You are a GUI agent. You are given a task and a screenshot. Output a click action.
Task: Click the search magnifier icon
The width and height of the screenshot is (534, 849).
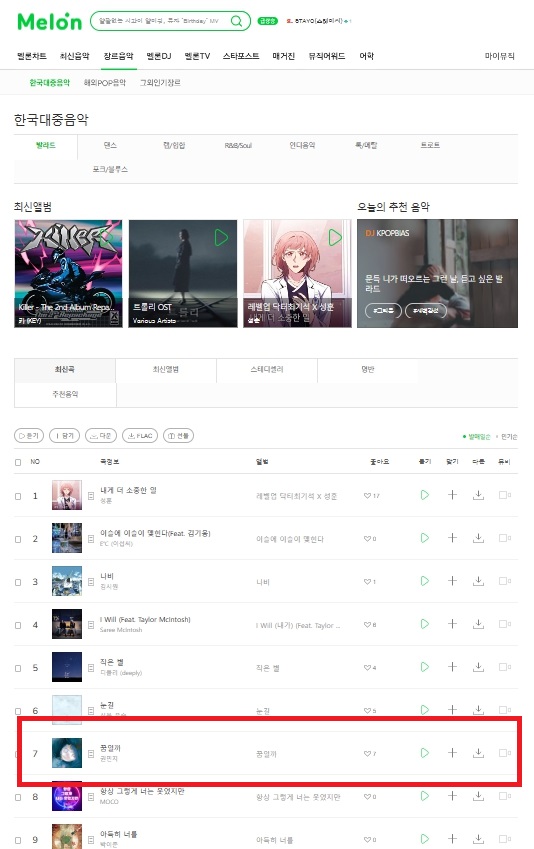(x=236, y=21)
